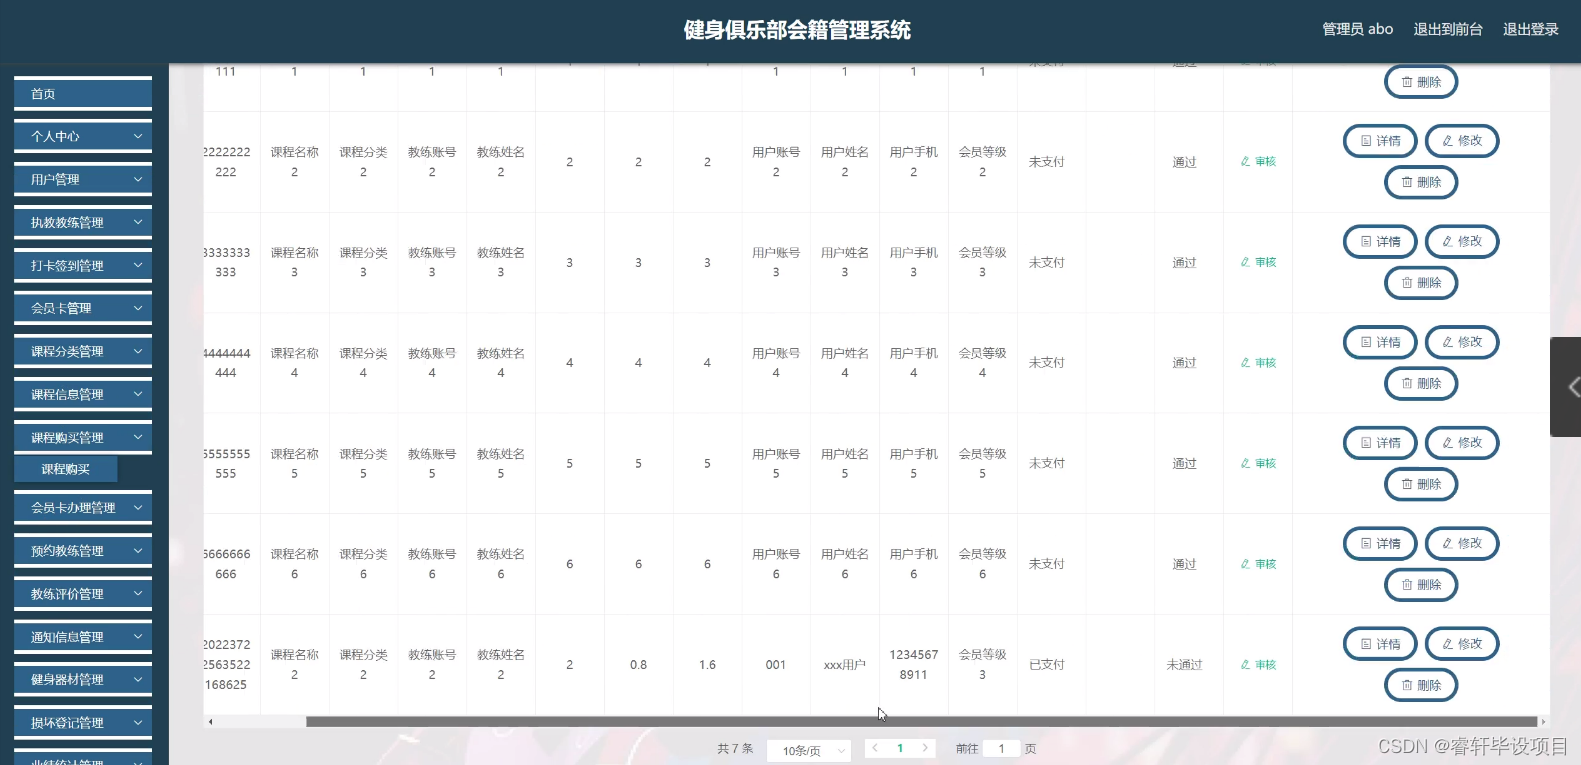Click the horizontal table scrollbar thumb
This screenshot has width=1581, height=765.
tap(921, 721)
